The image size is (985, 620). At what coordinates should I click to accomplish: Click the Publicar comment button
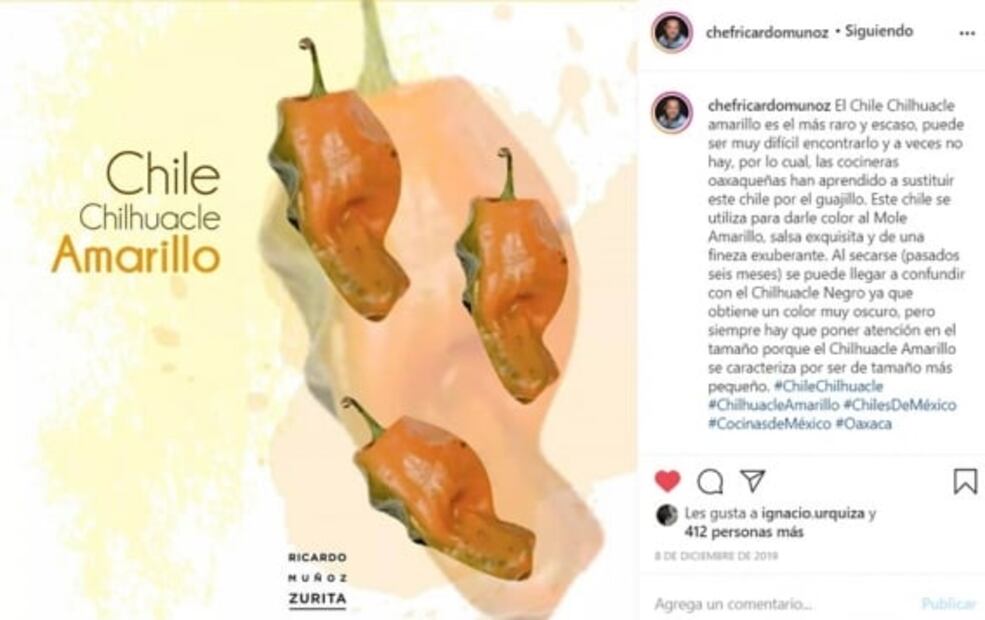(x=949, y=604)
